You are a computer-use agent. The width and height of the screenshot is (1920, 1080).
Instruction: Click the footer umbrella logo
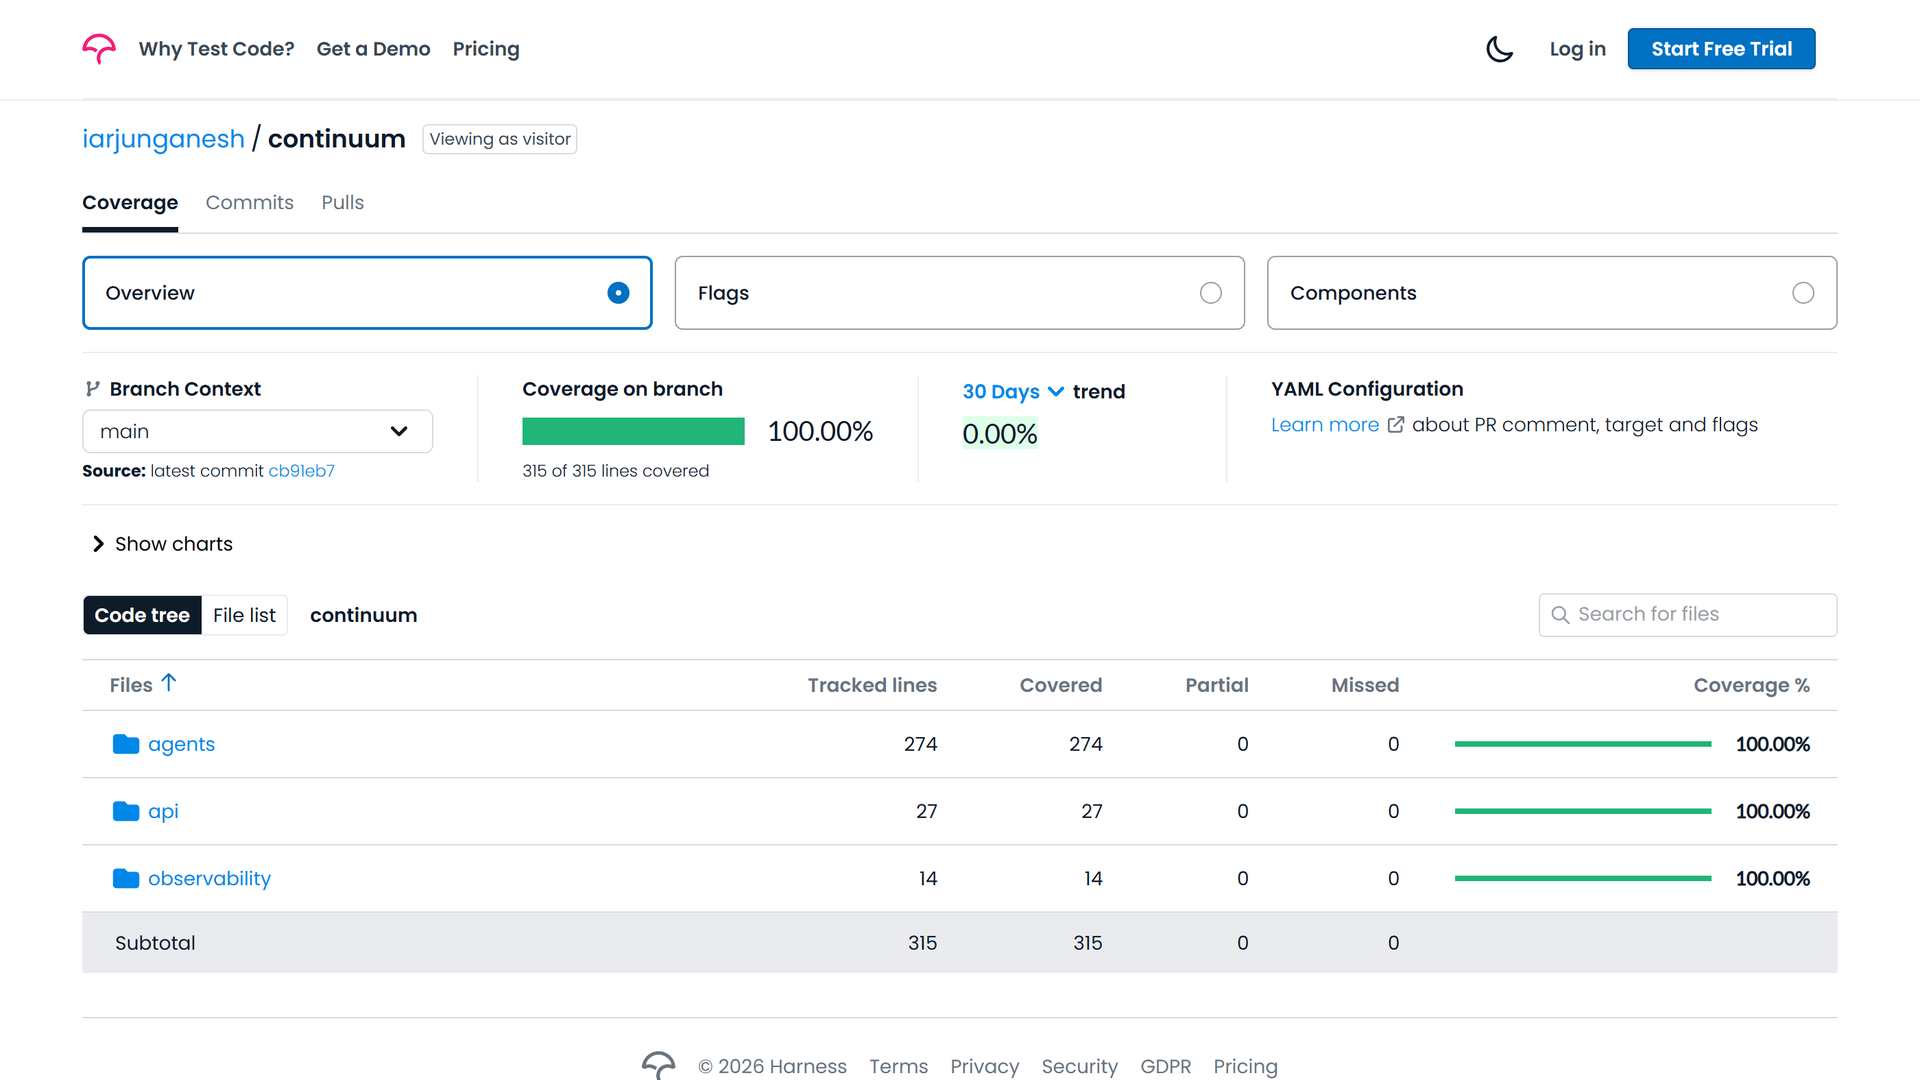(x=658, y=1065)
